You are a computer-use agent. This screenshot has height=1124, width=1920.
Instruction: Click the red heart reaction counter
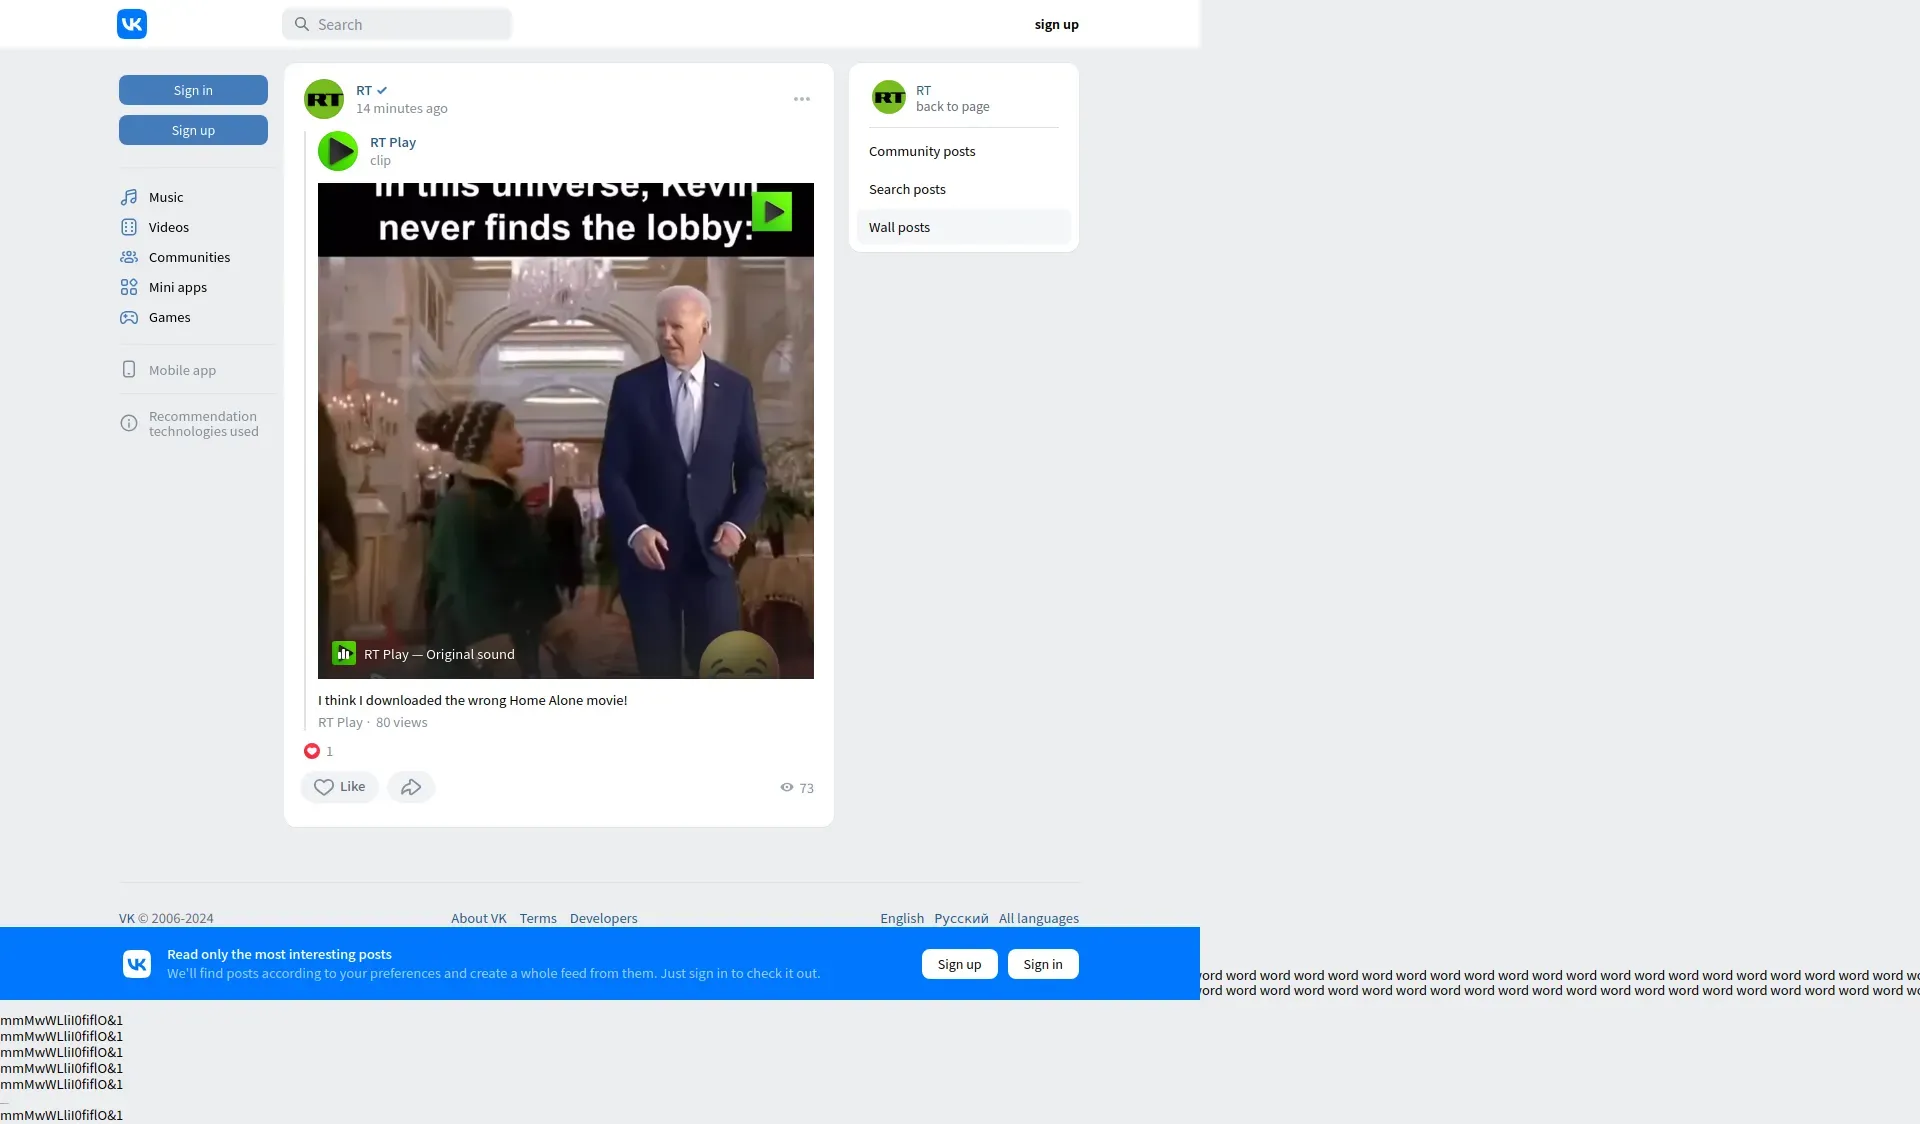point(312,751)
